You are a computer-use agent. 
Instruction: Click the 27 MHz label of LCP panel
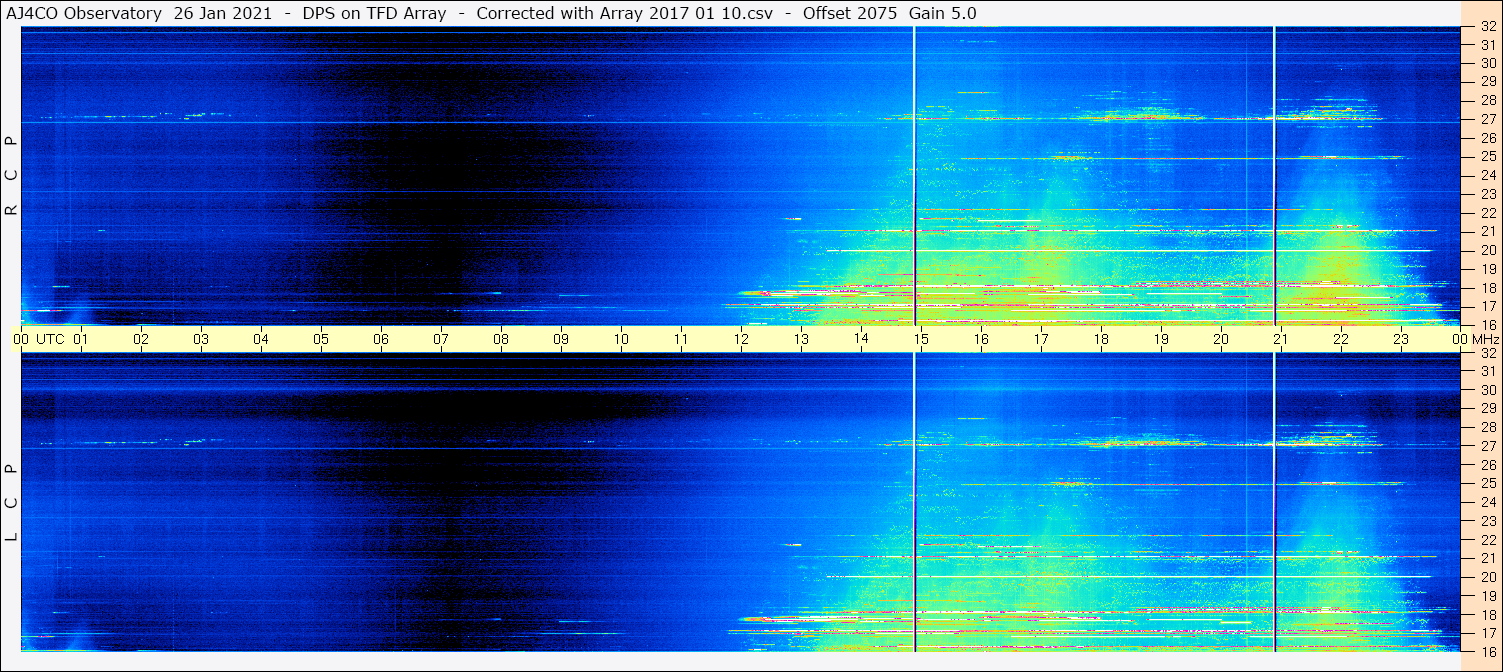click(x=1487, y=446)
